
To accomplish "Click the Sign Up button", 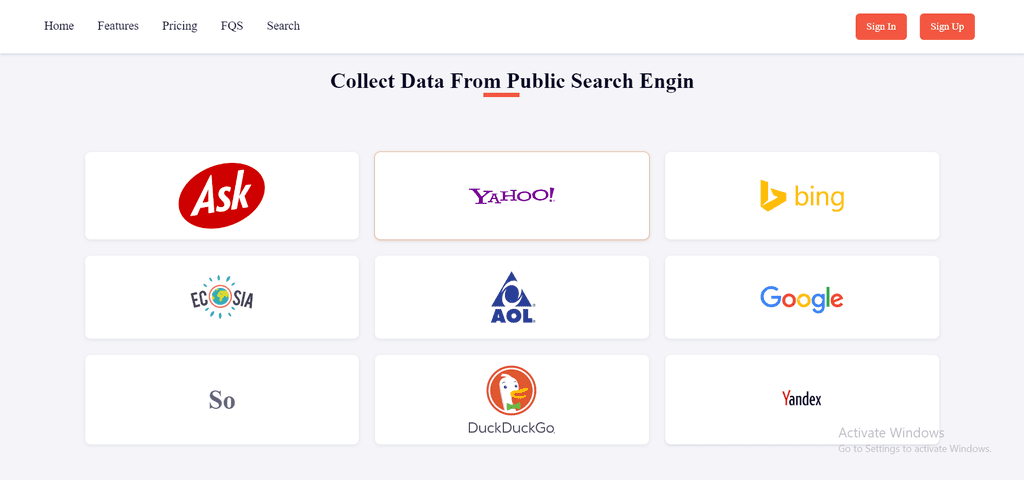I will pos(947,27).
